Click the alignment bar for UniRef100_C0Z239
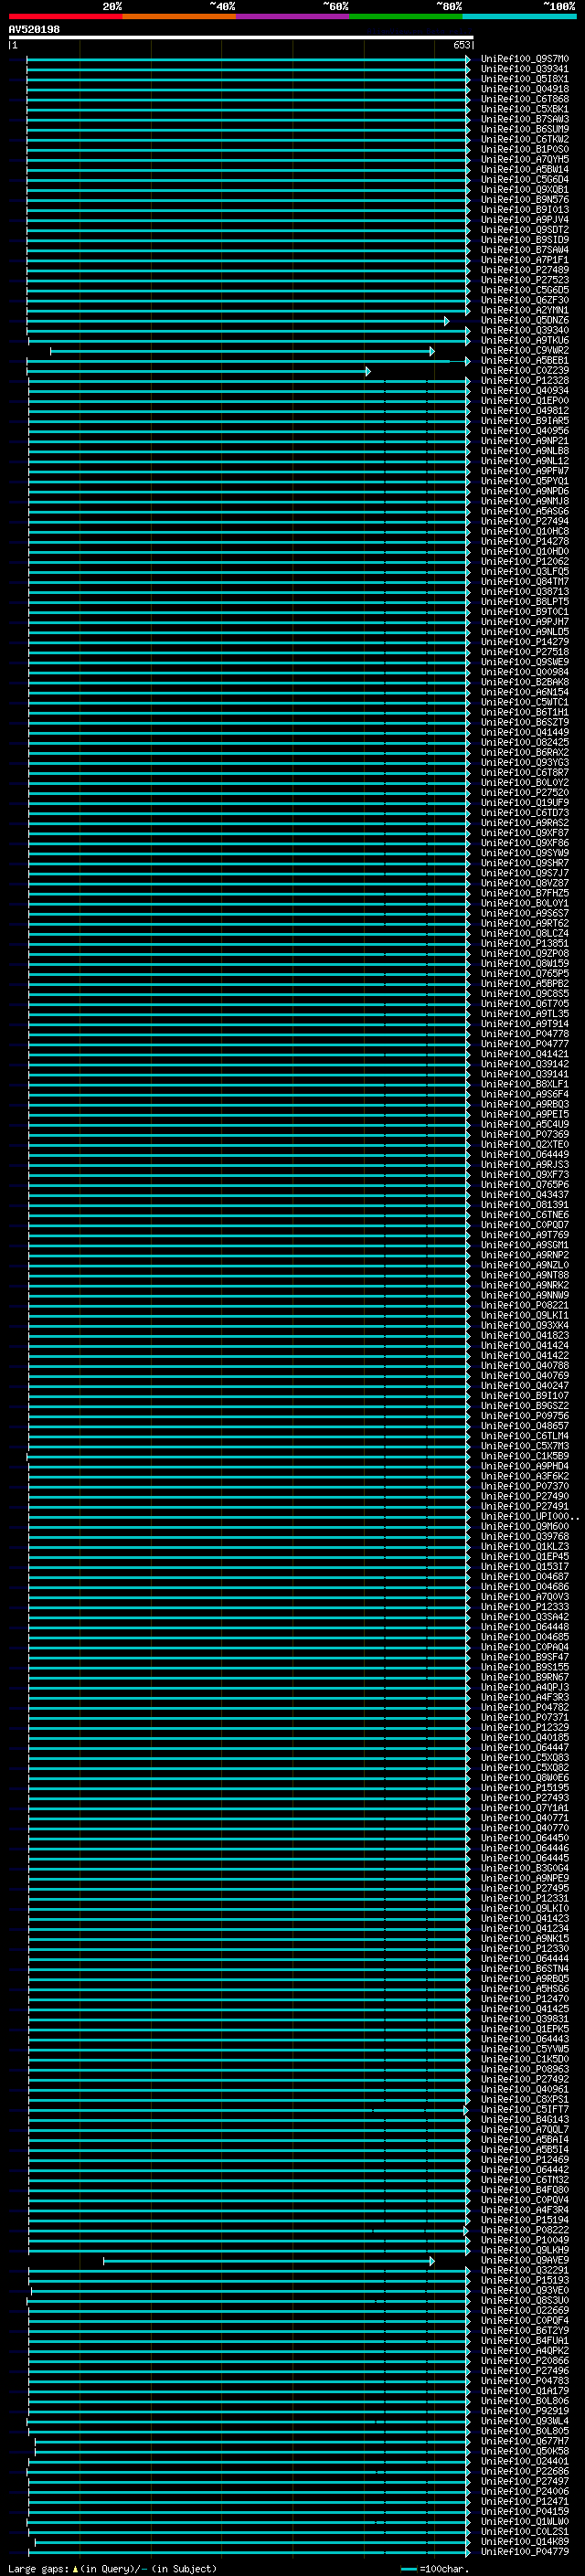Image resolution: width=585 pixels, height=2576 pixels. click(198, 371)
